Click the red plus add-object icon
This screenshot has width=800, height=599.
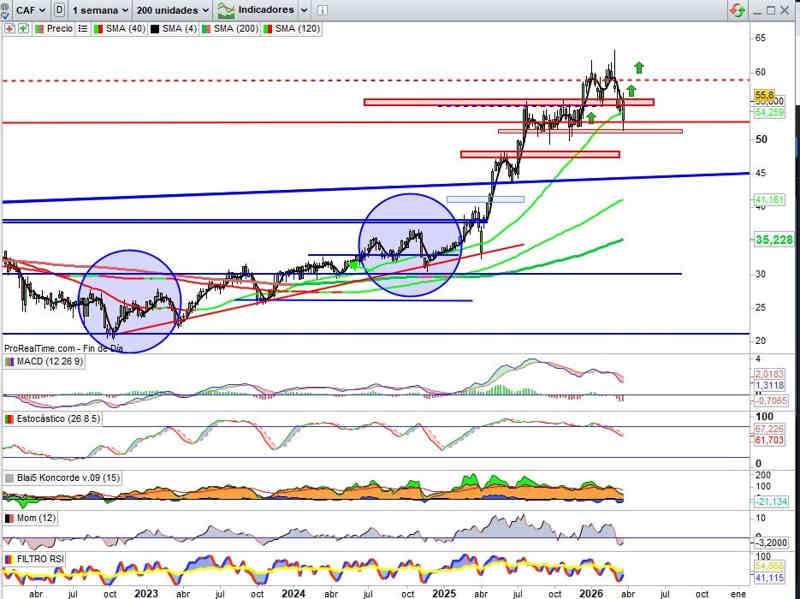[9, 29]
